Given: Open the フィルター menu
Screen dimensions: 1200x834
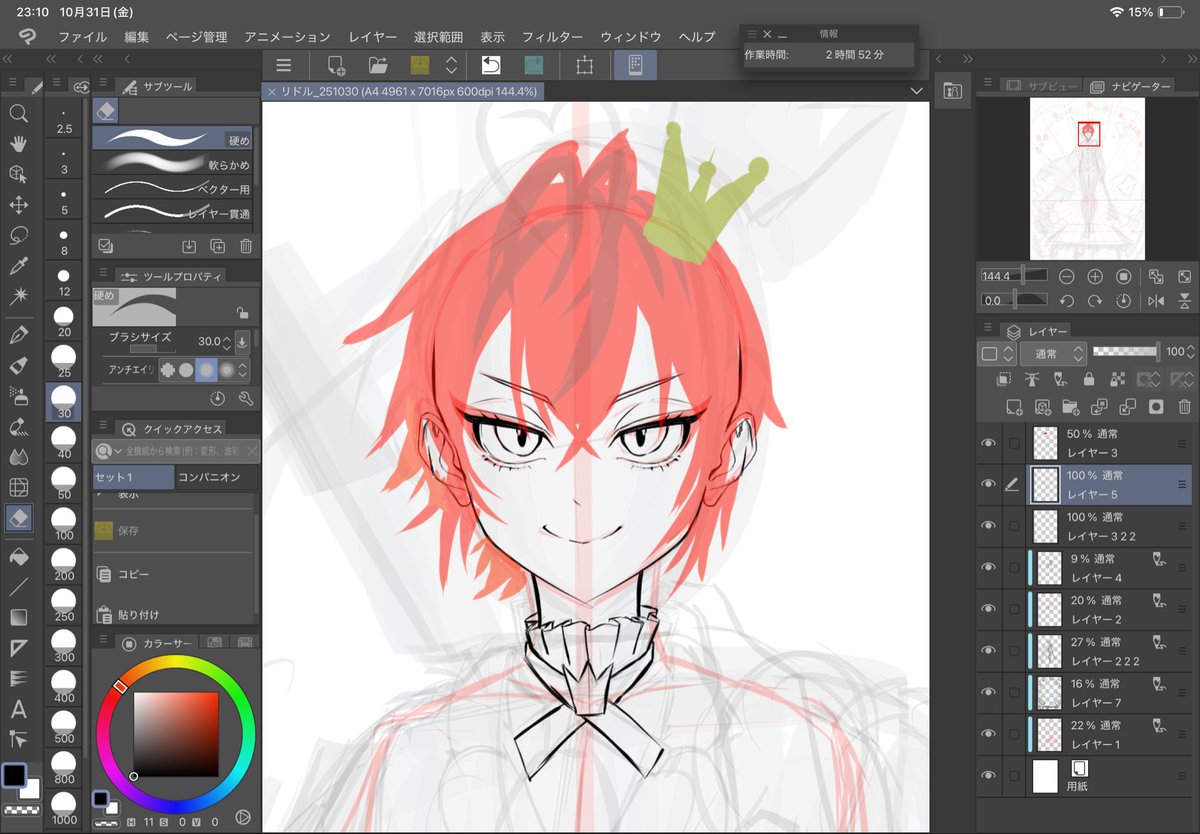Looking at the screenshot, I should 552,37.
